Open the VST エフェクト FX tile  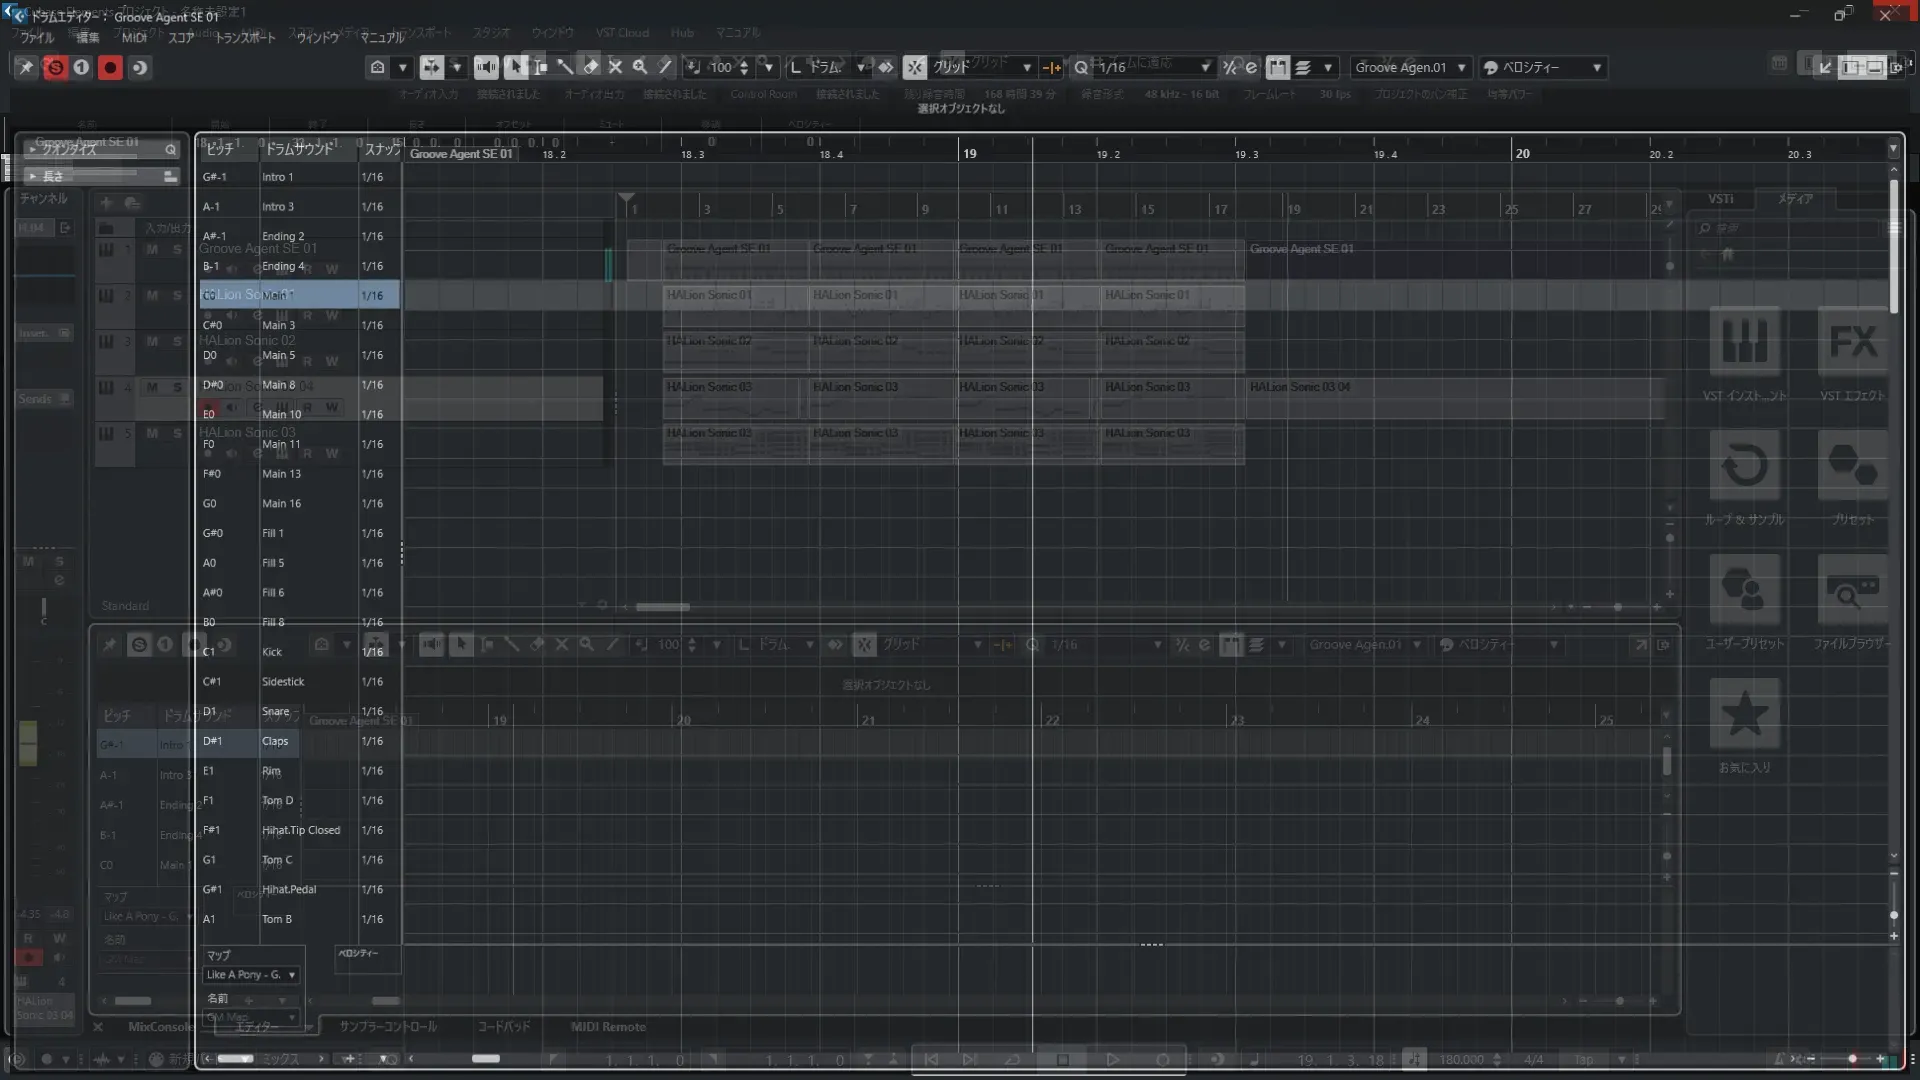[1852, 343]
